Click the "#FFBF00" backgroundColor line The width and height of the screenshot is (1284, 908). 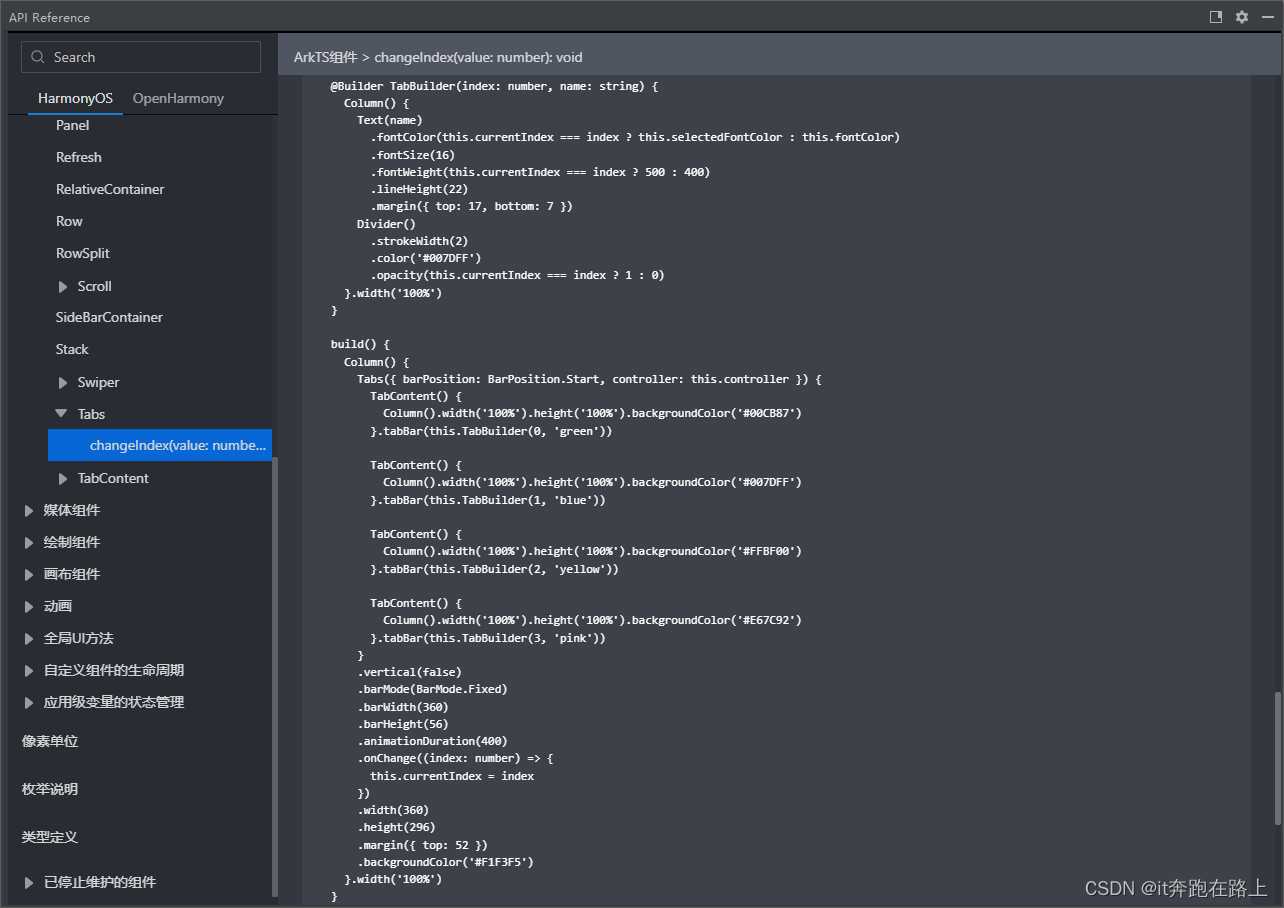pyautogui.click(x=592, y=551)
